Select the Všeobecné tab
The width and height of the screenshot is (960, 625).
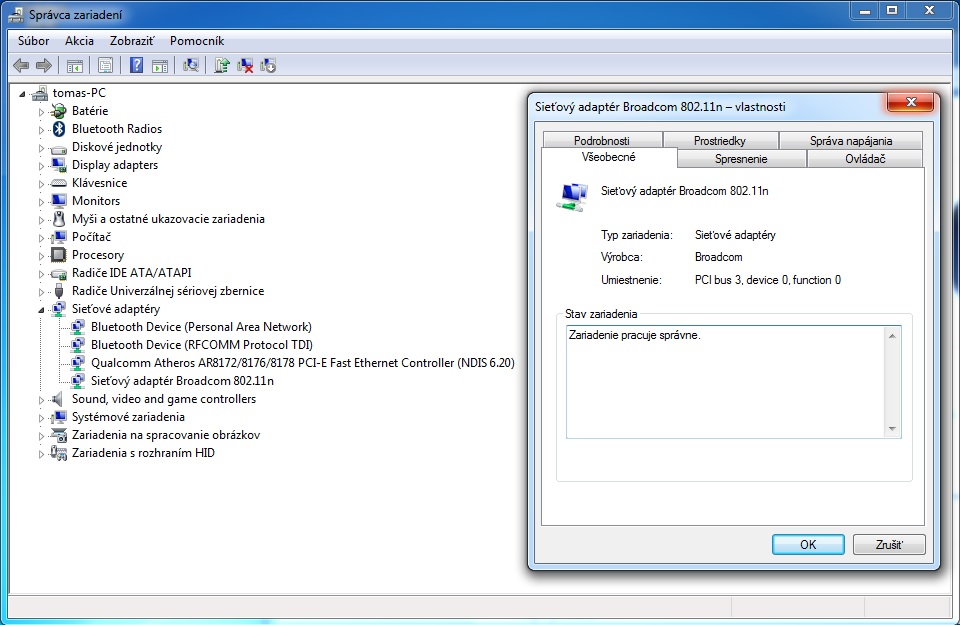(609, 157)
